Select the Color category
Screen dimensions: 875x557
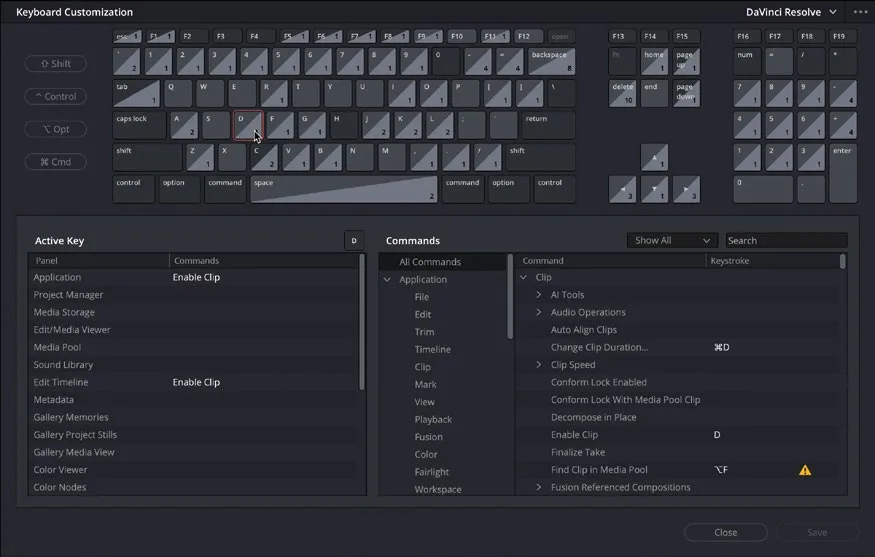pos(426,454)
